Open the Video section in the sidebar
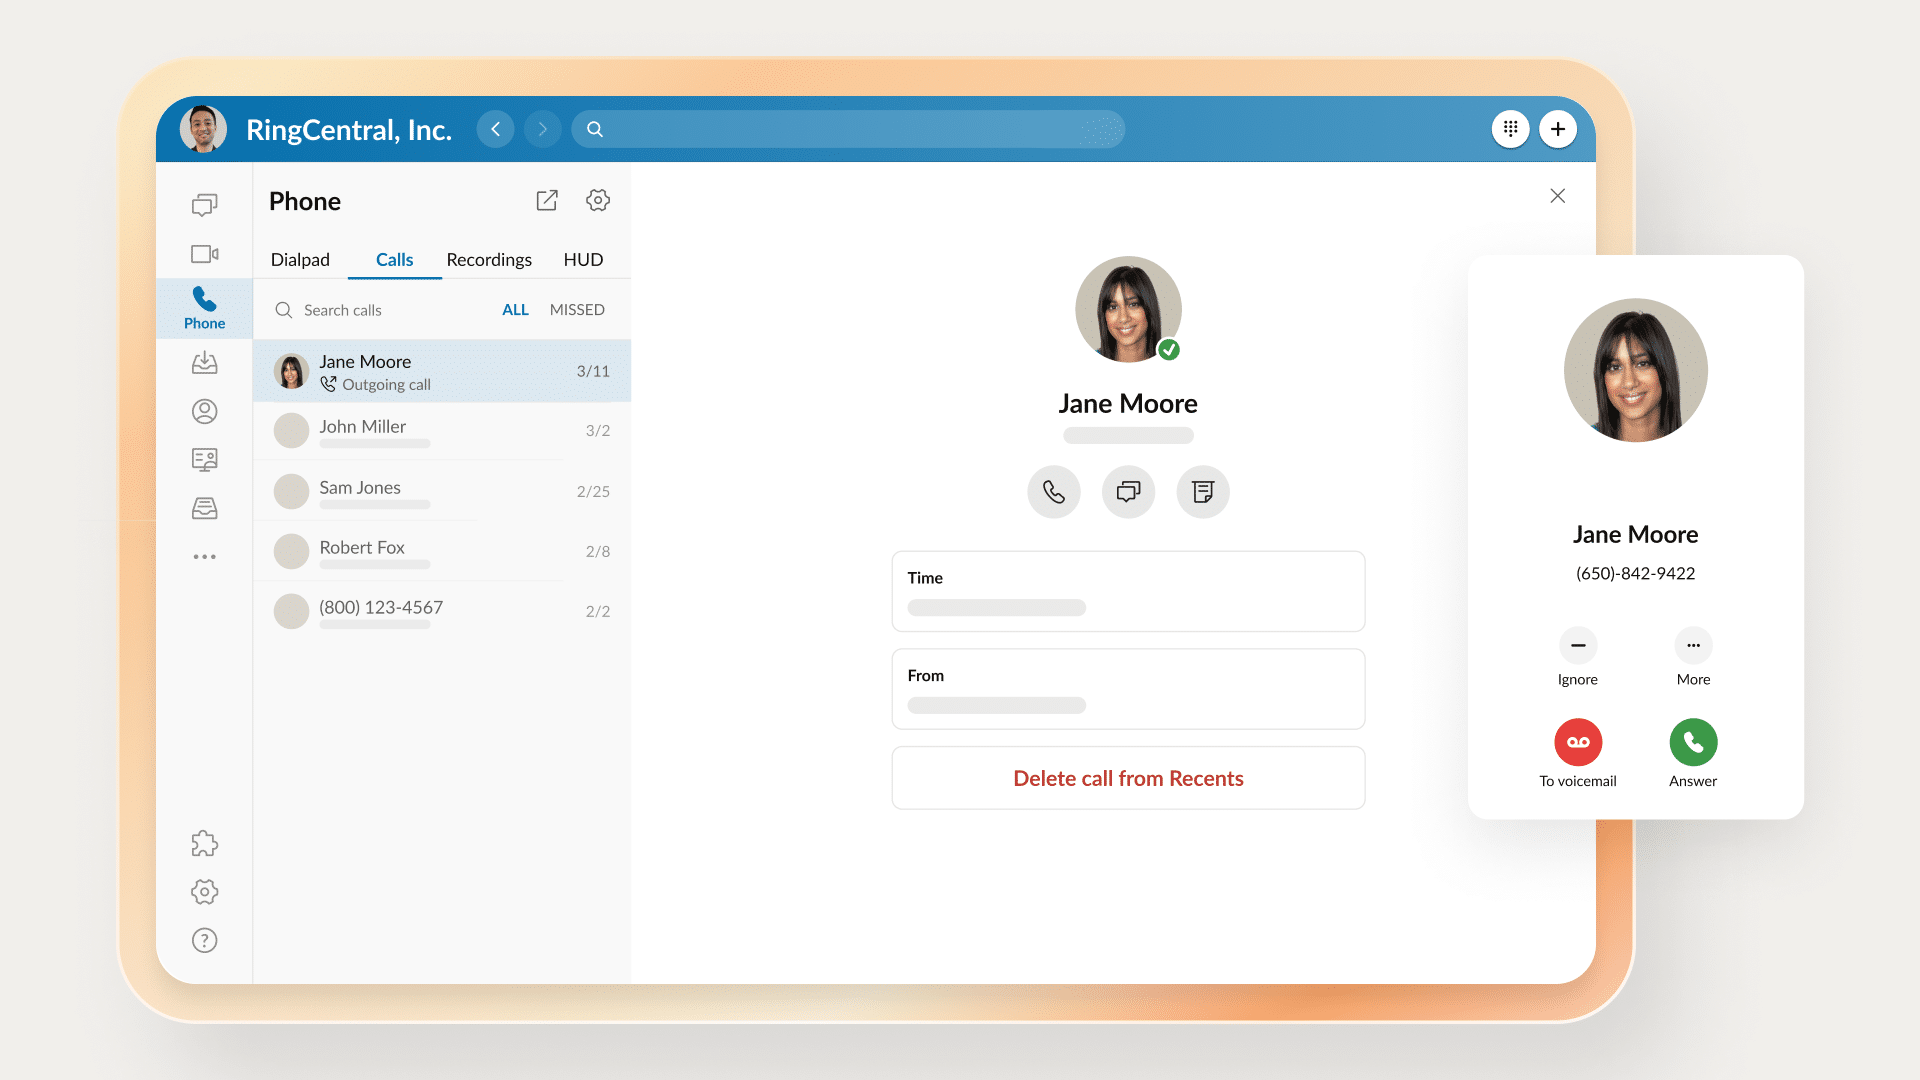1920x1080 pixels. 204,254
